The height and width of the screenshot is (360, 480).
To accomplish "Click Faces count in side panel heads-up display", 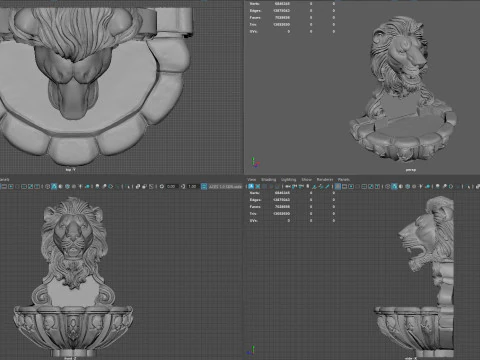I will click(x=282, y=207).
